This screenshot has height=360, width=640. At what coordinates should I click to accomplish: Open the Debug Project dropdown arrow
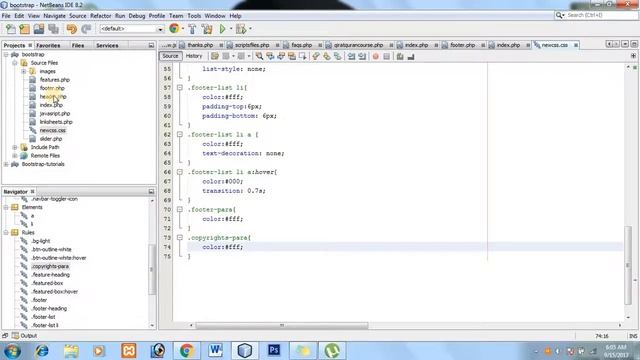[250, 29]
